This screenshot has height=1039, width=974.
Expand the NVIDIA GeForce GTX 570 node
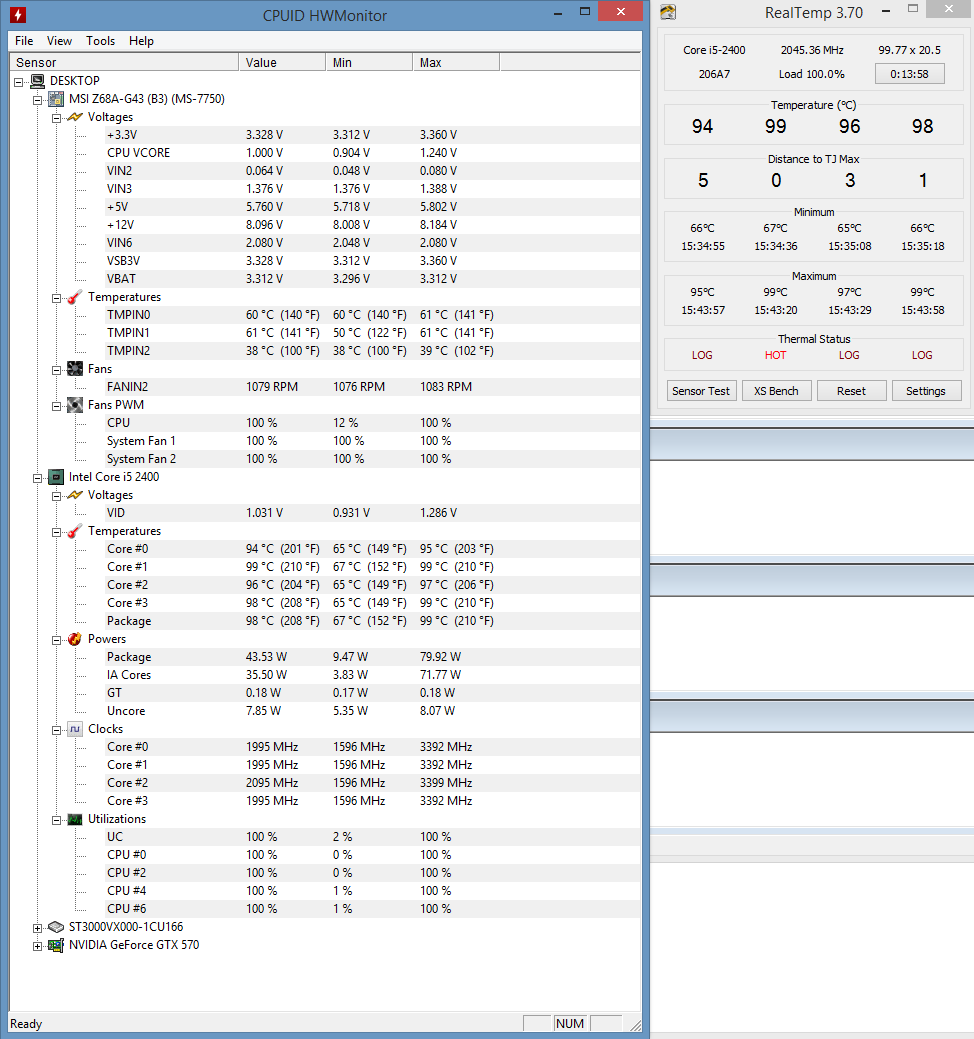[x=38, y=946]
